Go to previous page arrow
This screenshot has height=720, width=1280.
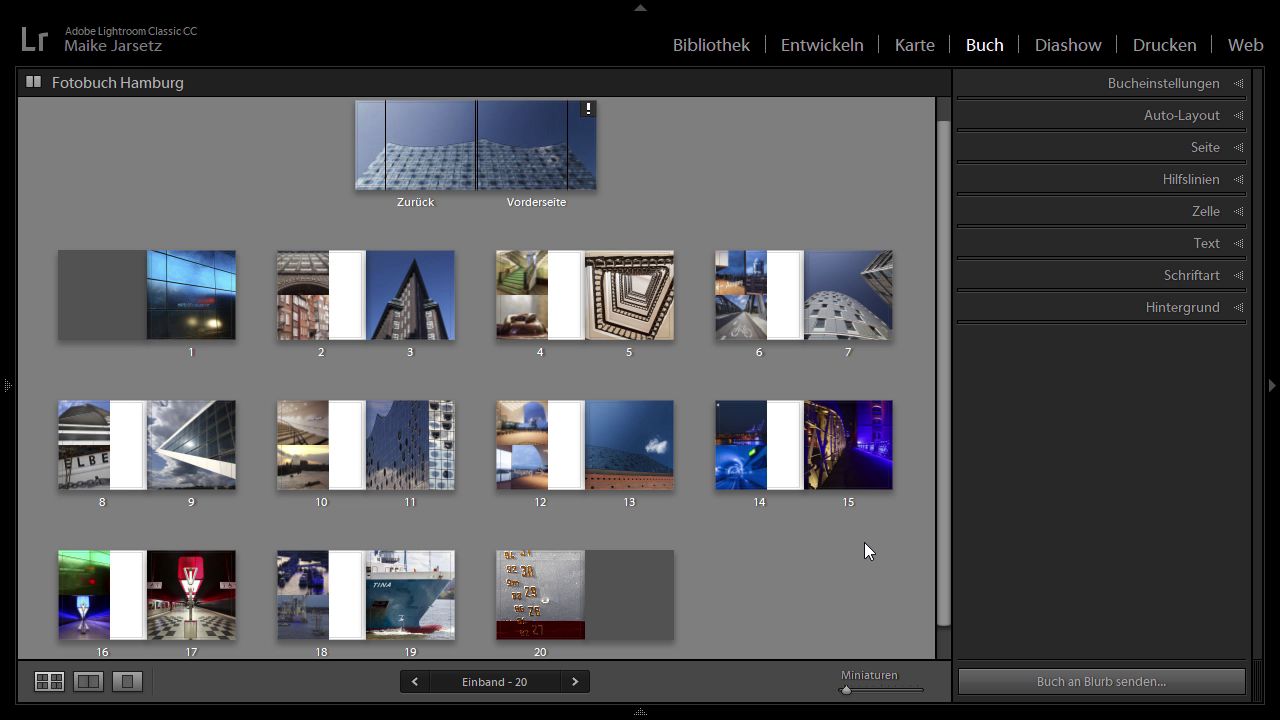point(414,682)
